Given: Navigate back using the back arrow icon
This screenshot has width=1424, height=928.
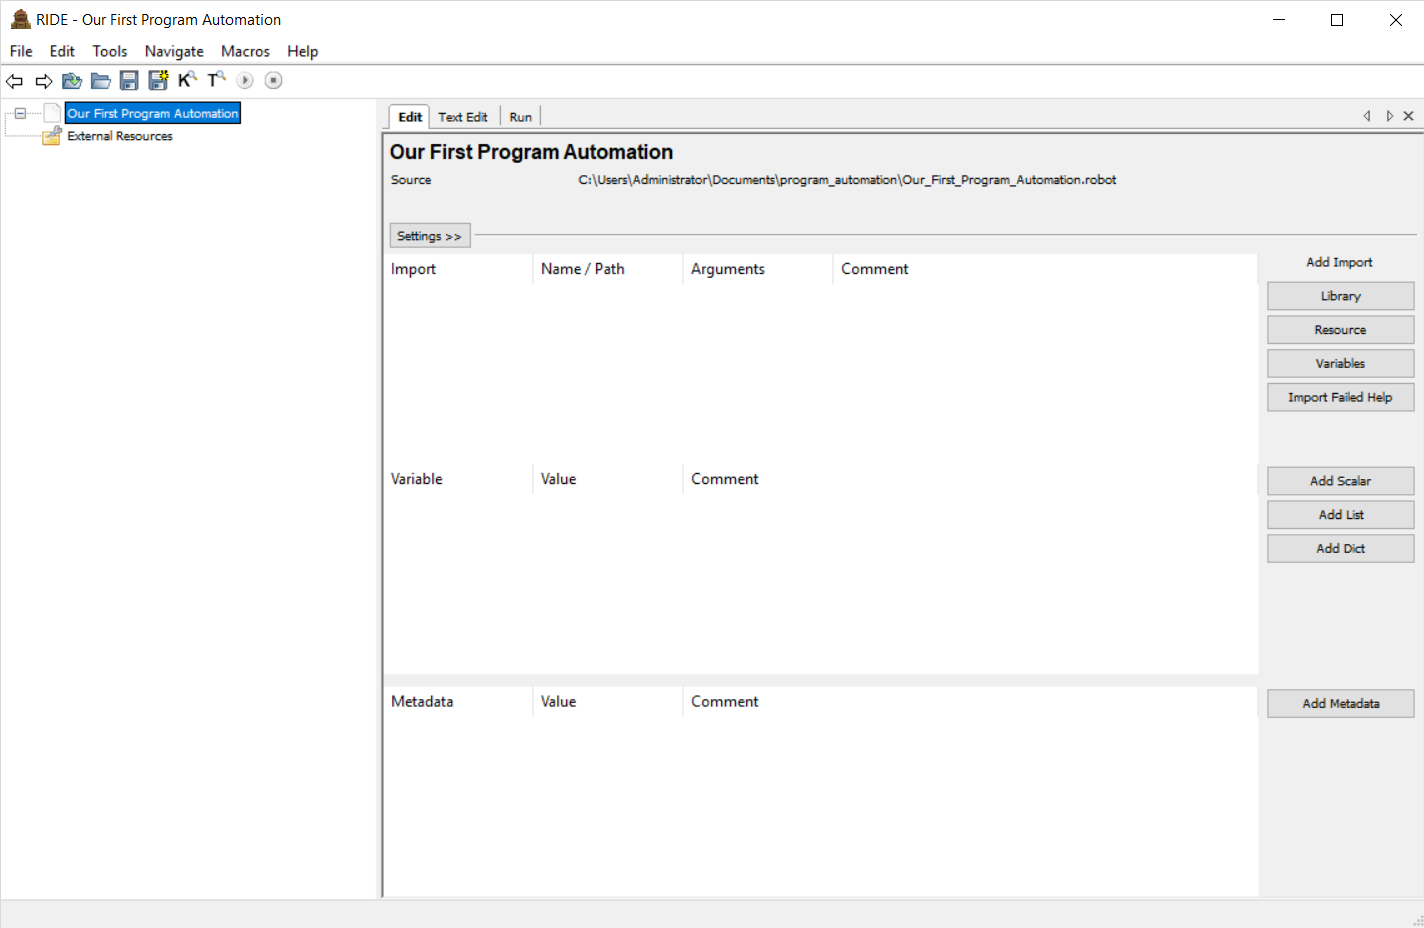Looking at the screenshot, I should point(14,80).
